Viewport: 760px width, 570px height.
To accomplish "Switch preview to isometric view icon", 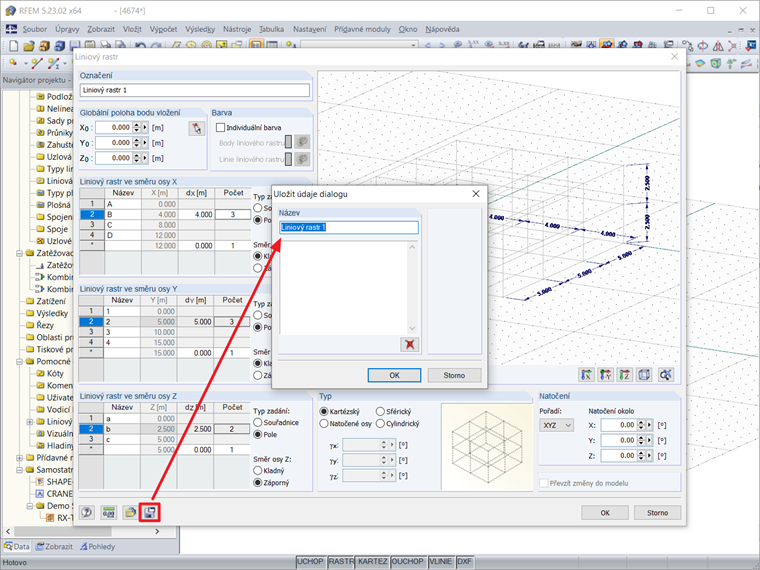I will (x=644, y=374).
